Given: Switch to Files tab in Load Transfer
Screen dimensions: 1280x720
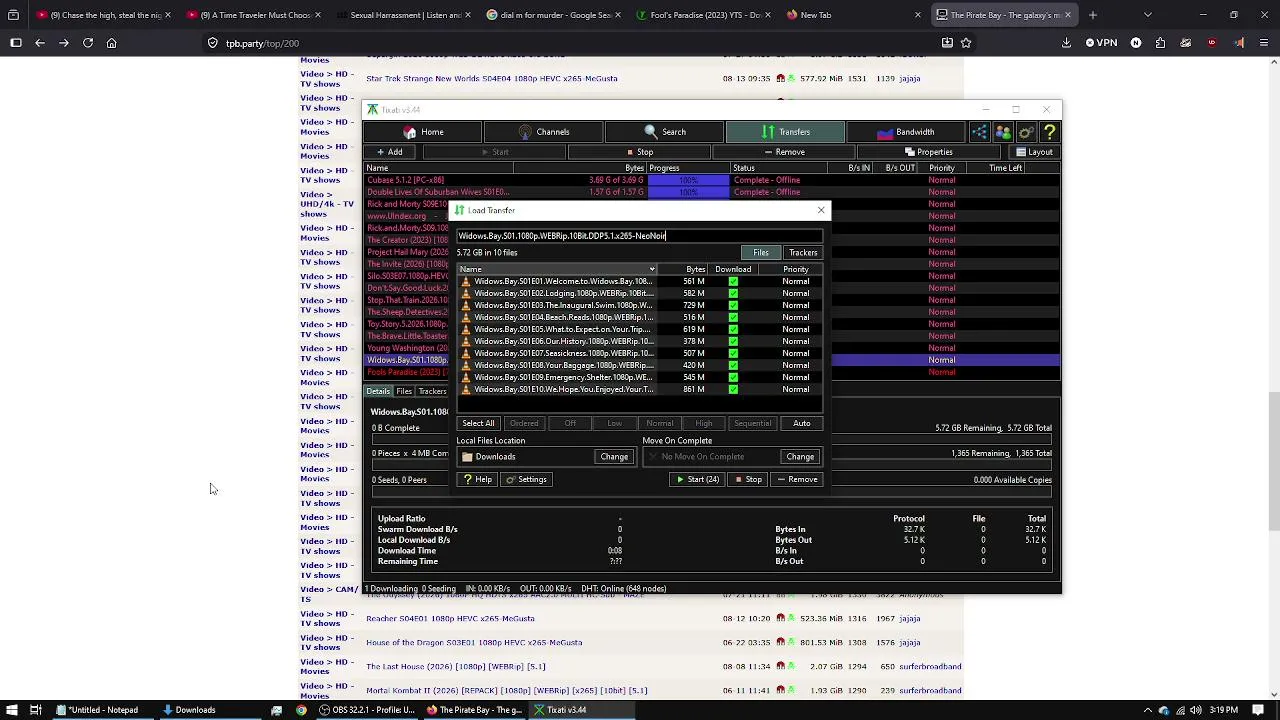Looking at the screenshot, I should coord(761,253).
